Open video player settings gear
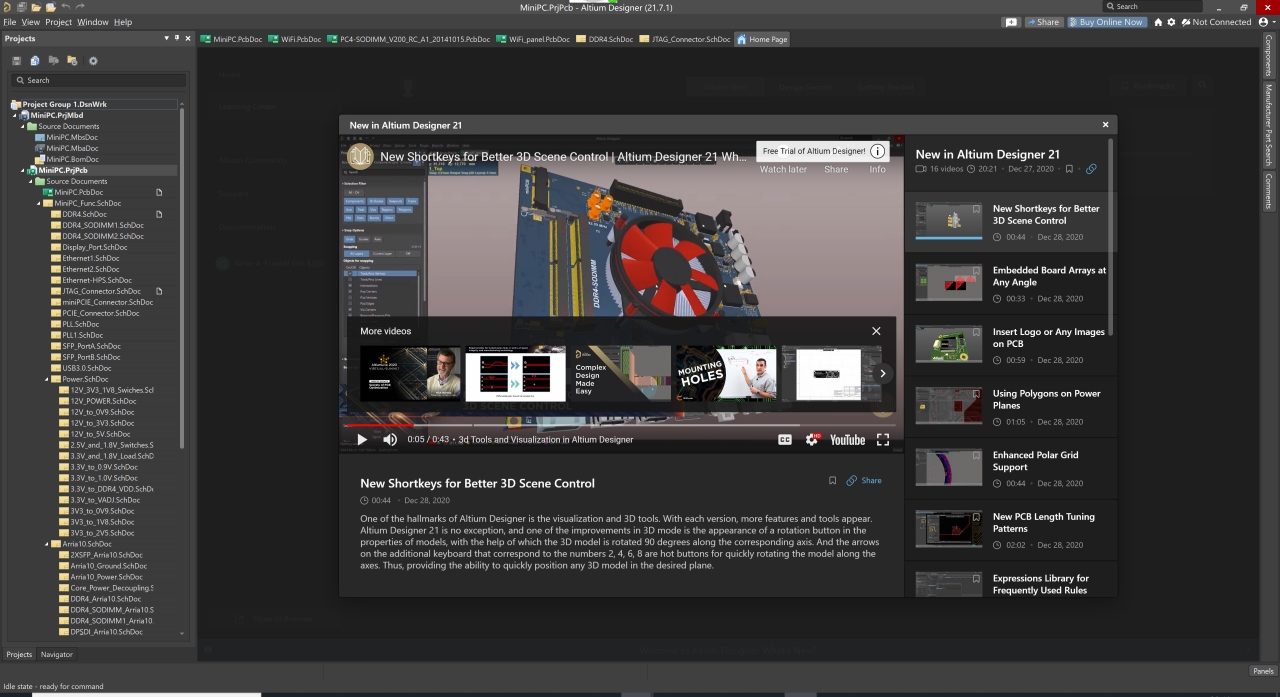This screenshot has width=1280, height=697. click(812, 439)
